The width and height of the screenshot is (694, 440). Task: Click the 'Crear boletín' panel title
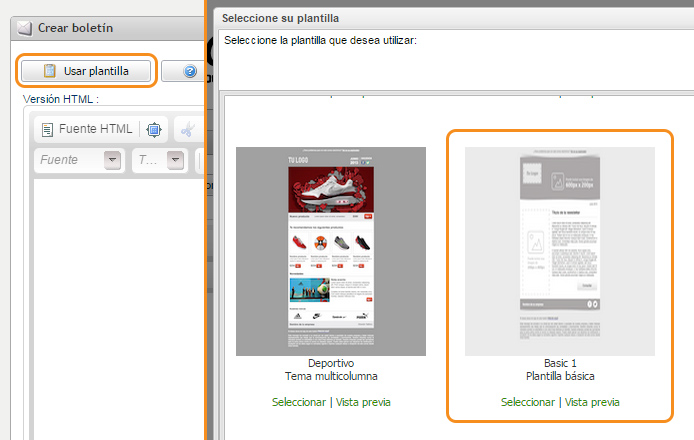(75, 28)
